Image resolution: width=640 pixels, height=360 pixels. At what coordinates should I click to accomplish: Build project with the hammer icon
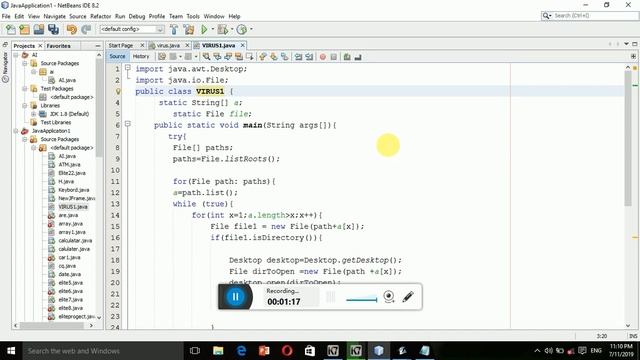[x=174, y=29]
